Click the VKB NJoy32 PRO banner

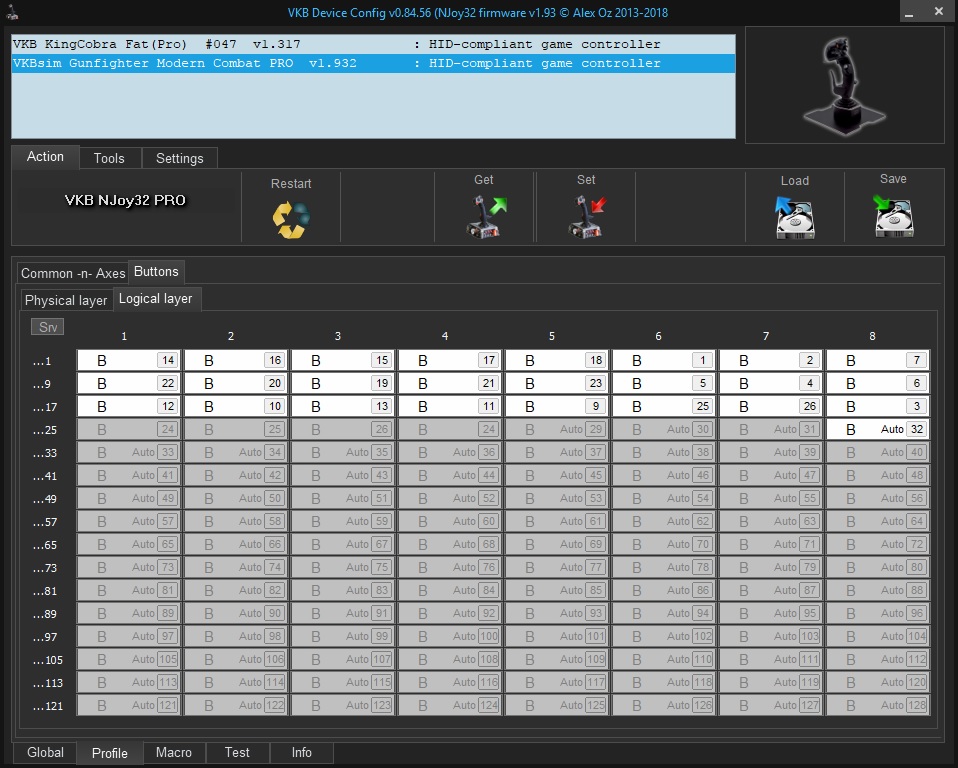point(125,200)
